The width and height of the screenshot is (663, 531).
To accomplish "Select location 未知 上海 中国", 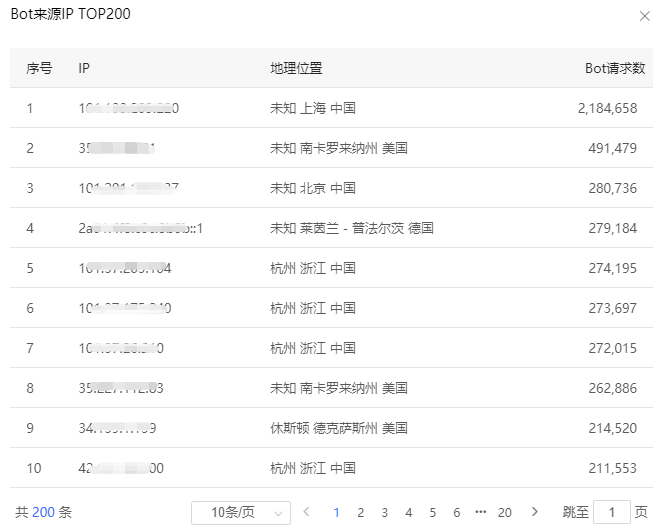I will 312,108.
